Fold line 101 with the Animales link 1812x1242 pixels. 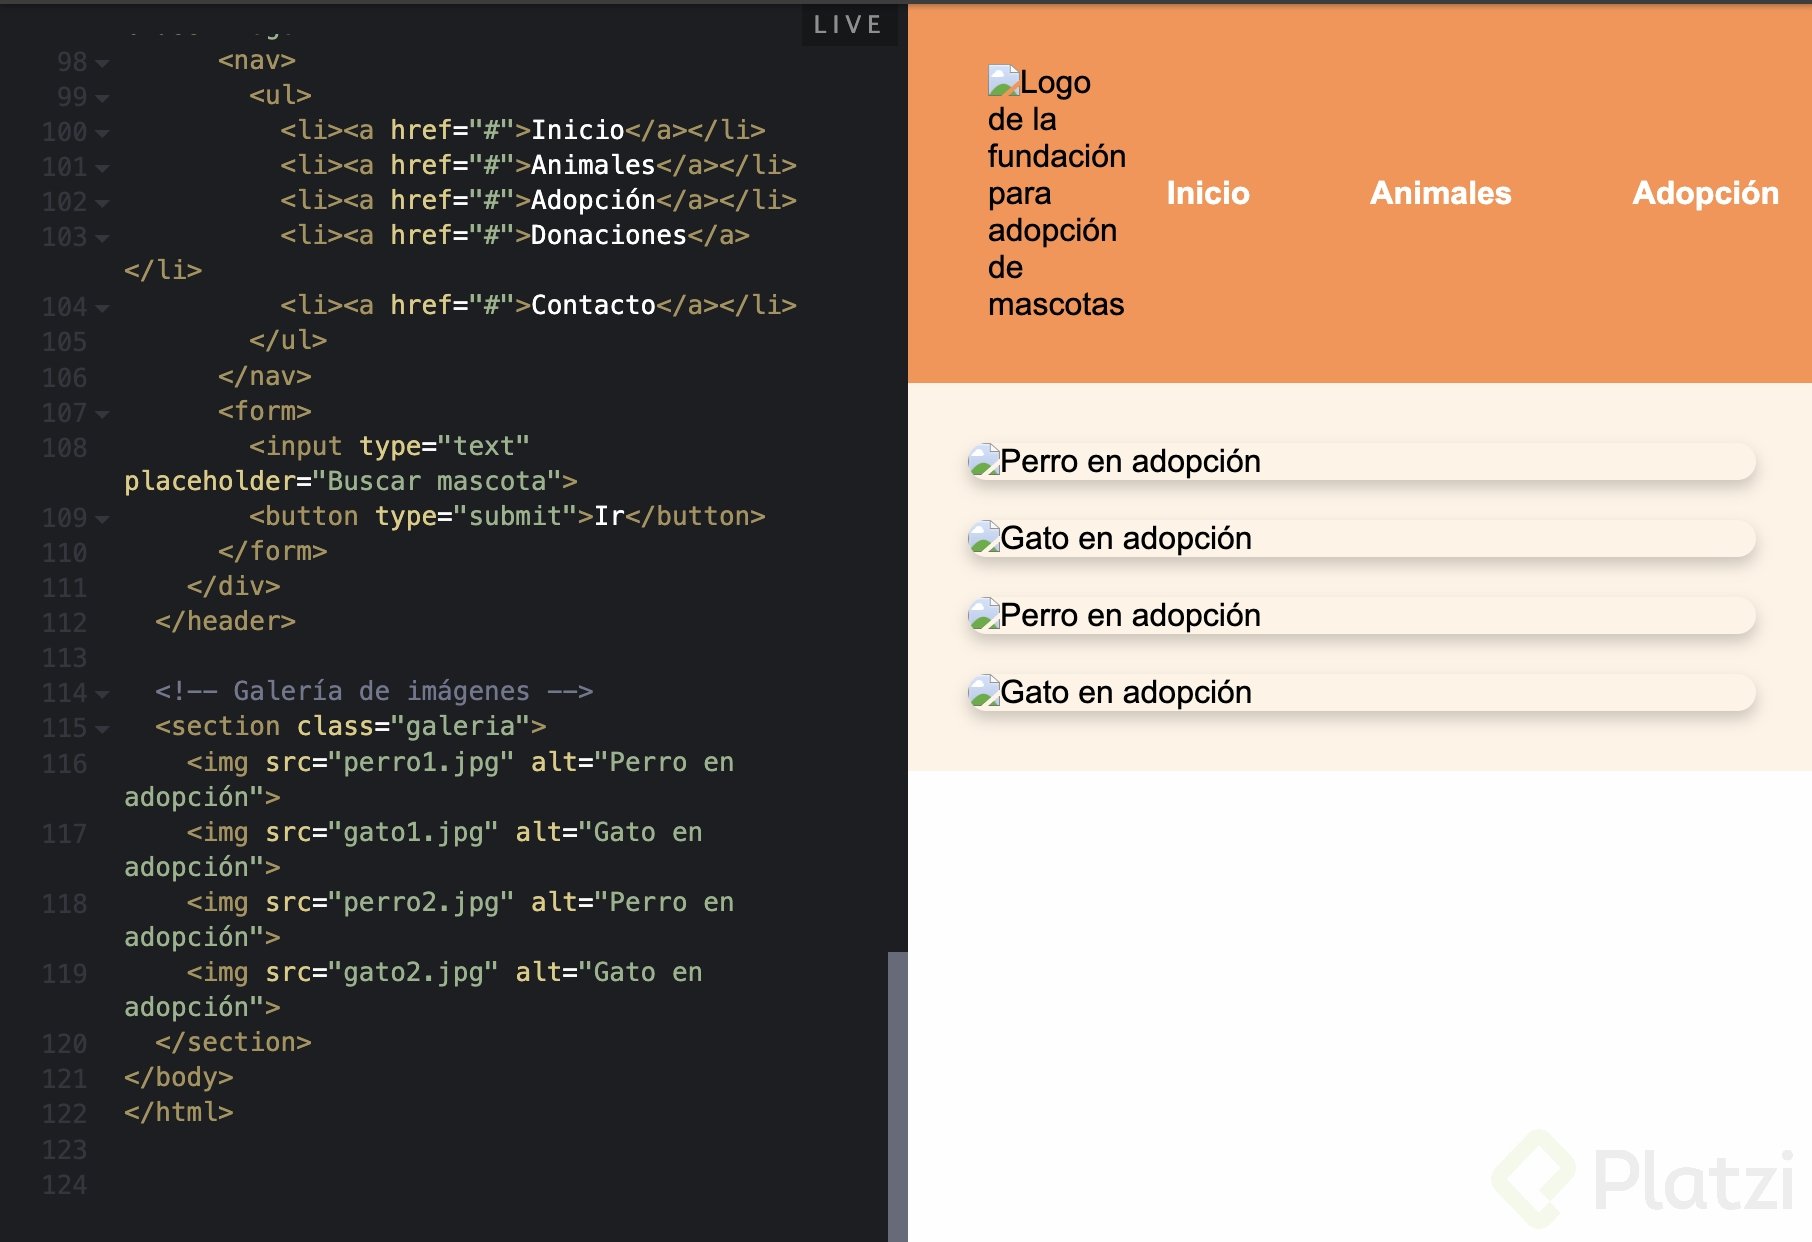[x=102, y=168]
